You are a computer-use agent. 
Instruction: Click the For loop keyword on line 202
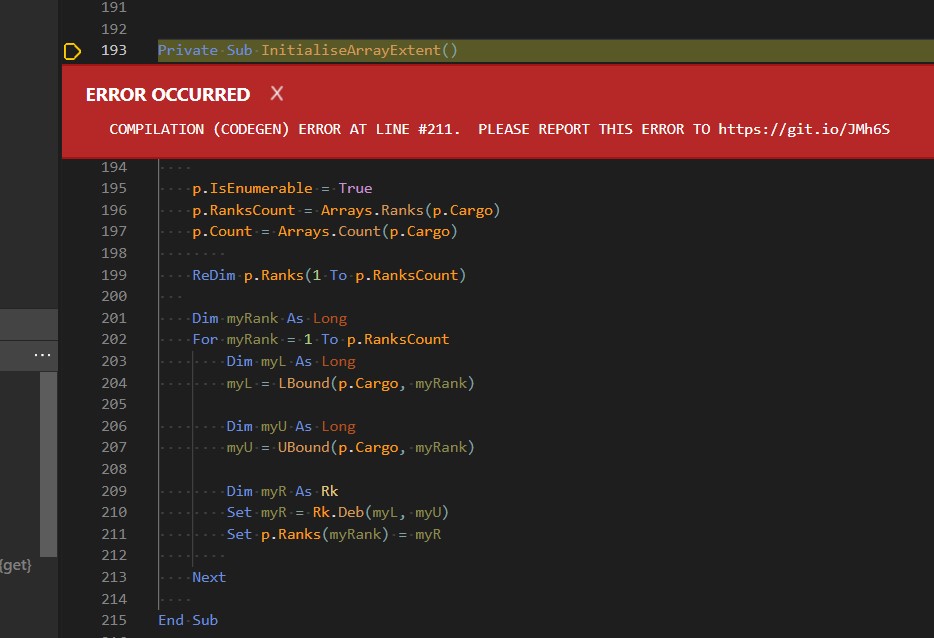click(x=204, y=339)
